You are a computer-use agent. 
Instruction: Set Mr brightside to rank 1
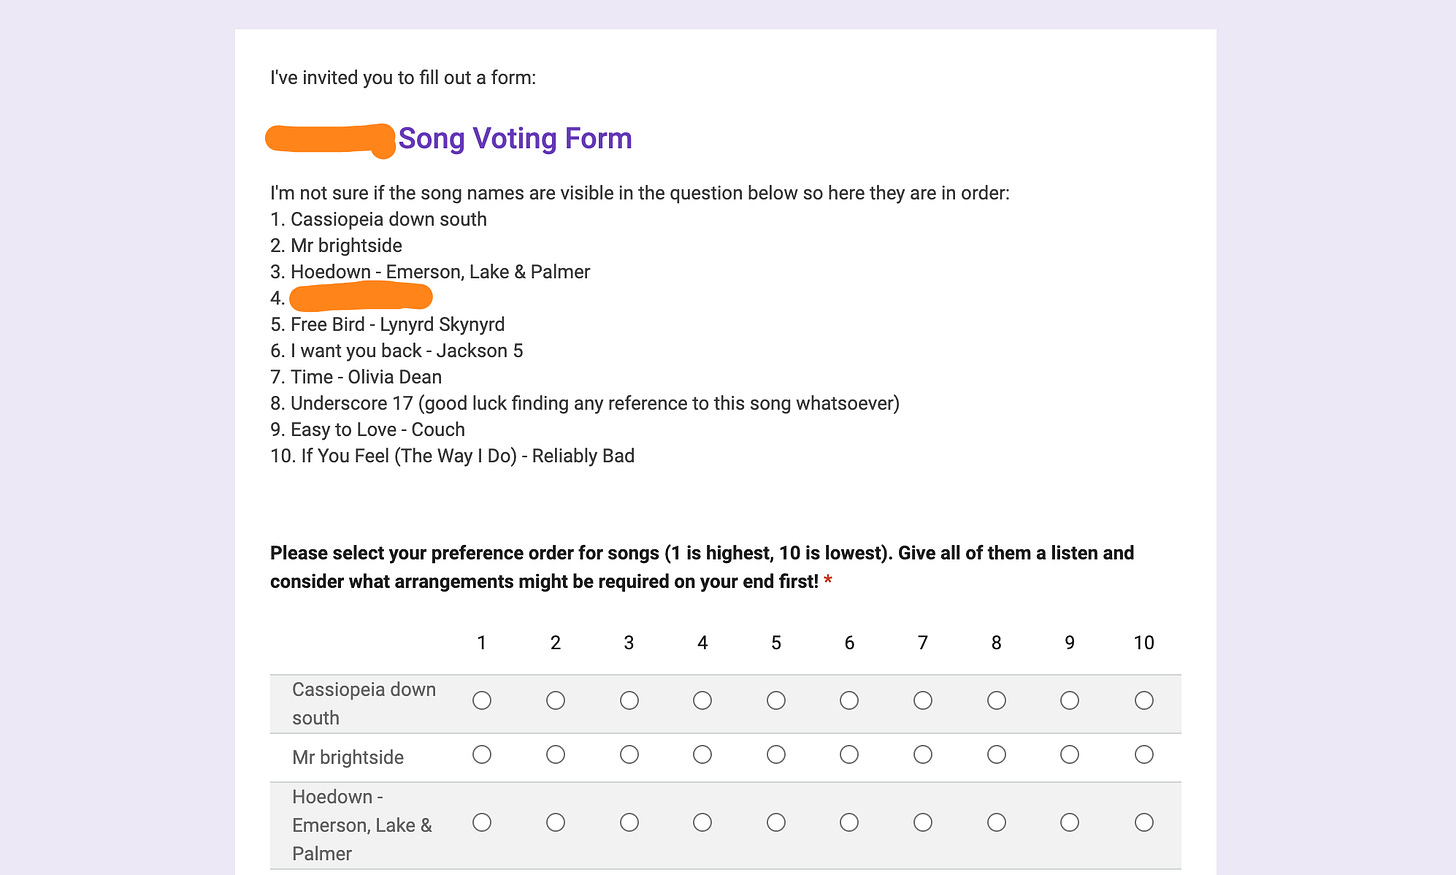482,755
